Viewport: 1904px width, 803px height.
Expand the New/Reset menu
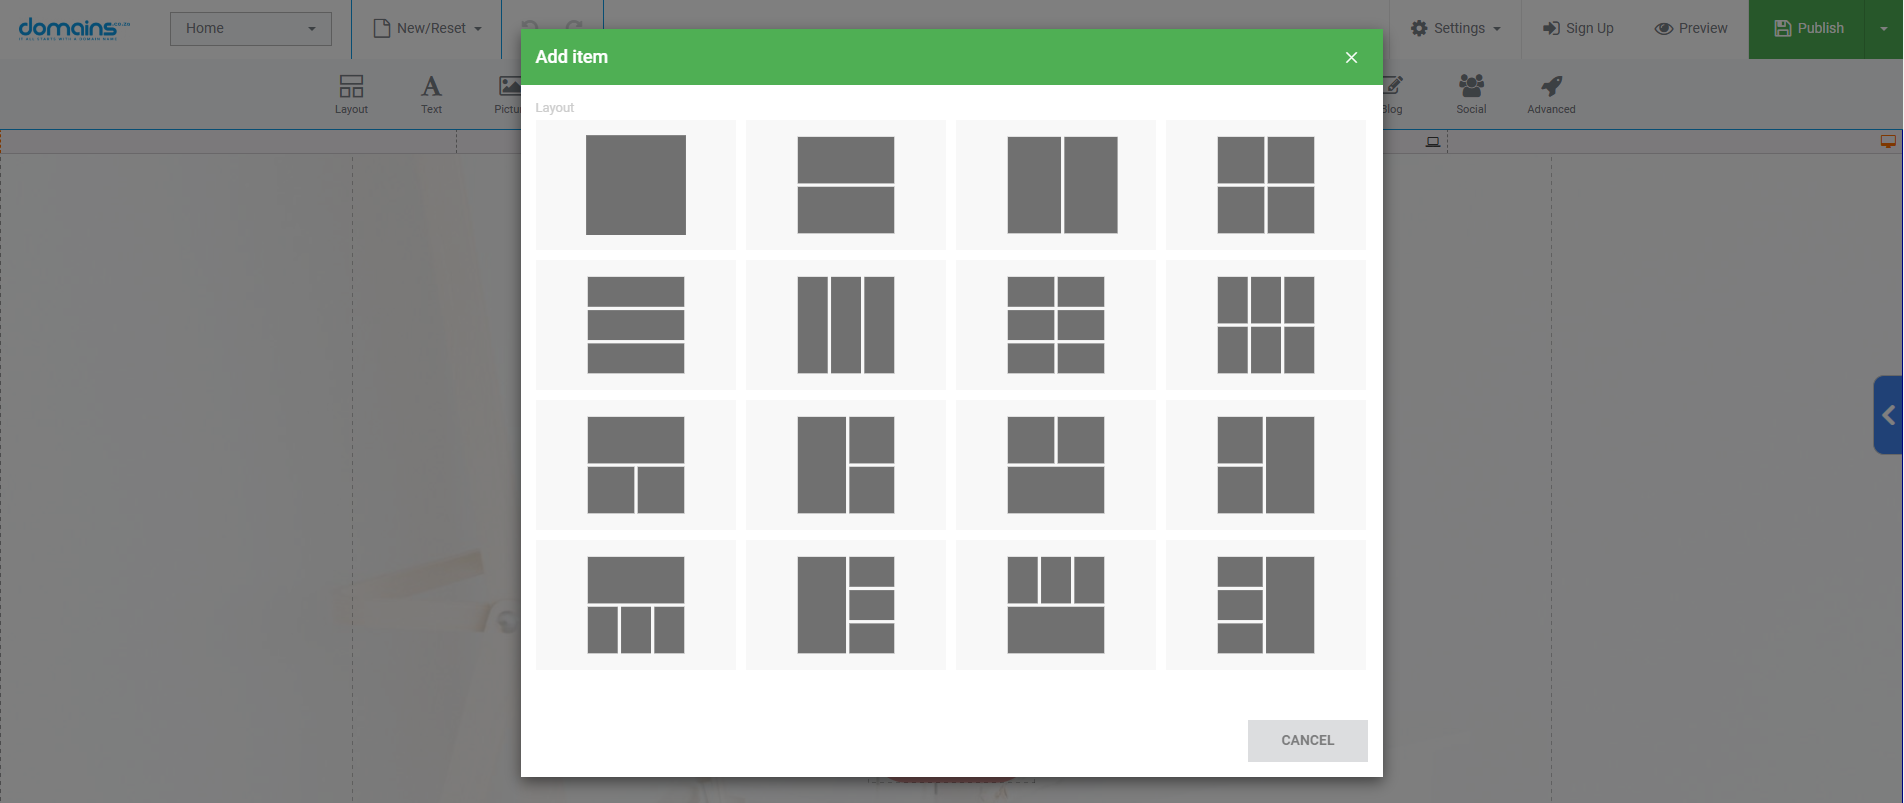point(427,28)
